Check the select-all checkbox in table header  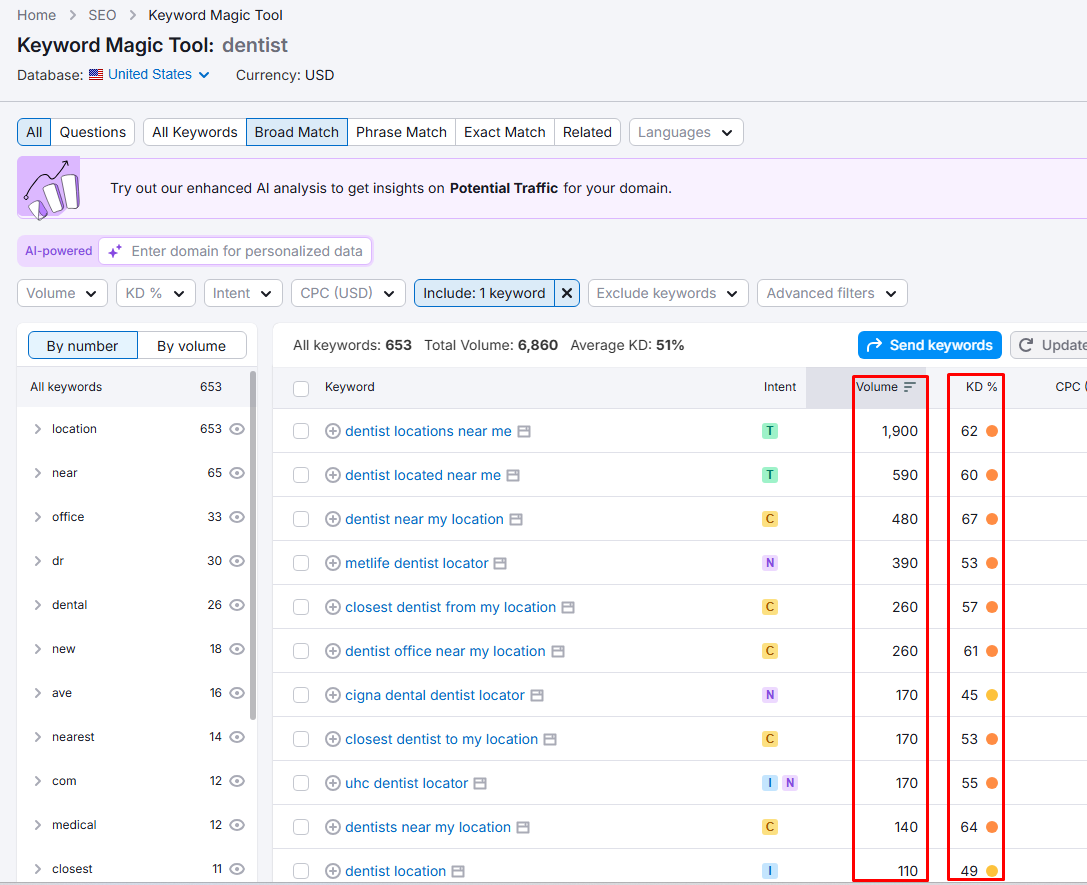301,387
